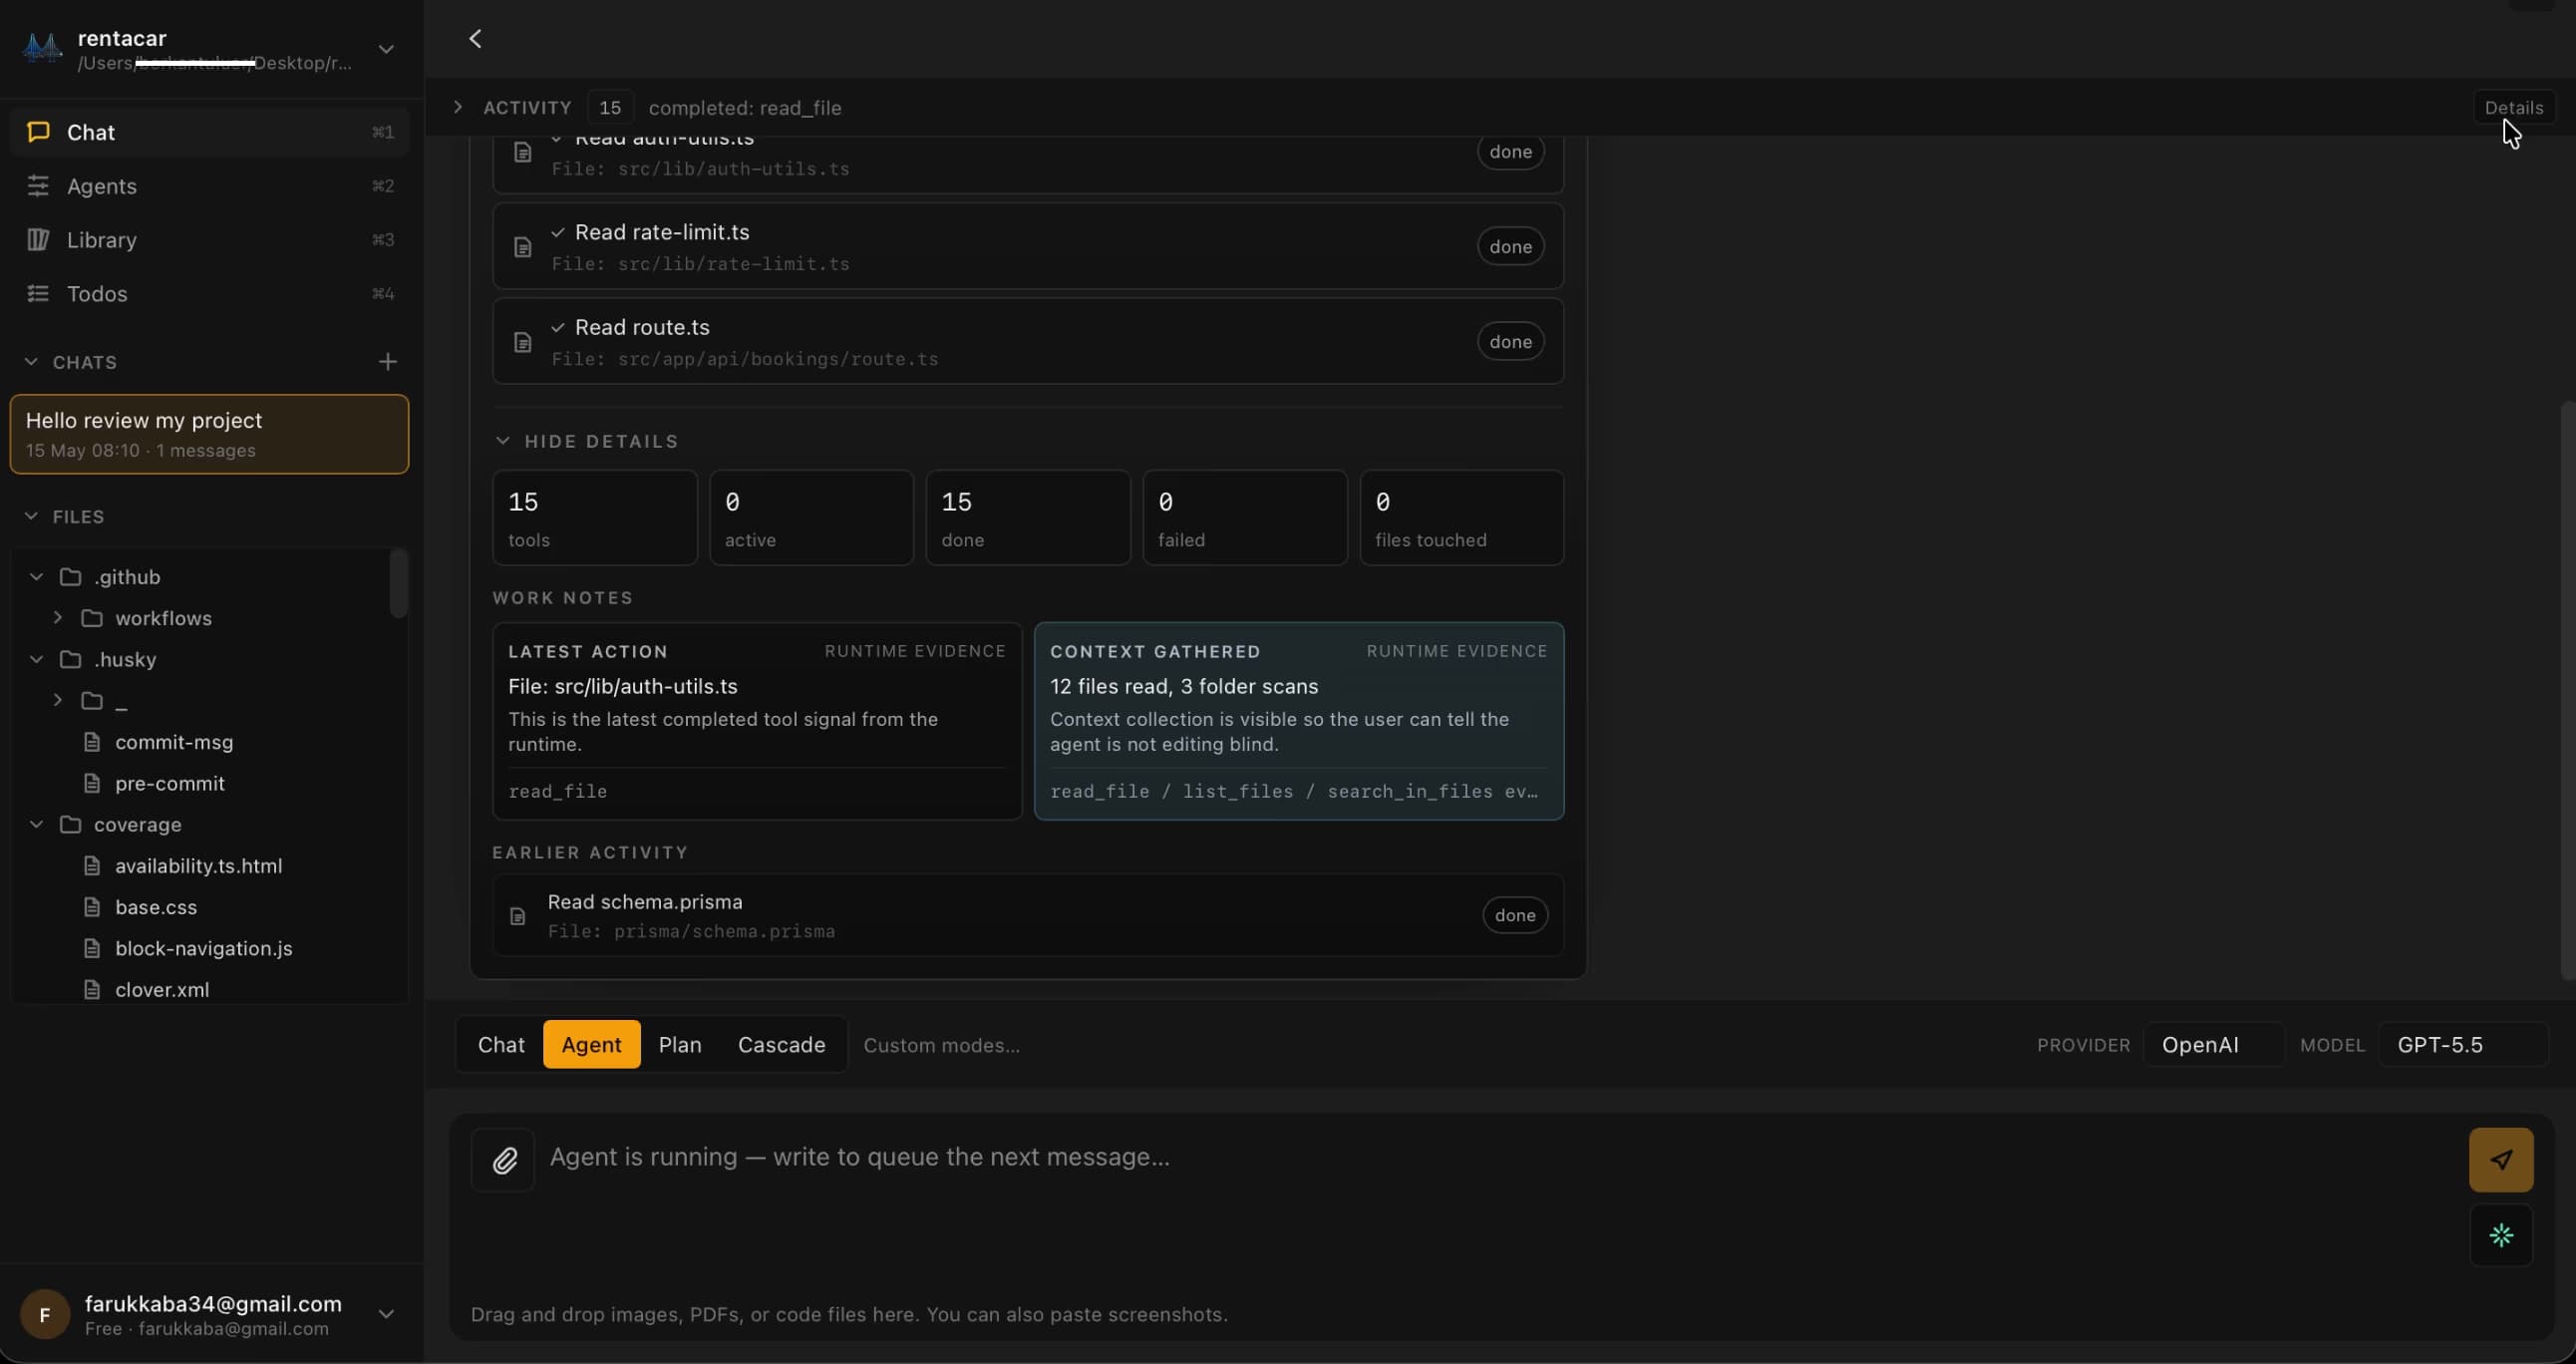Collapse Hide Details section

586,441
